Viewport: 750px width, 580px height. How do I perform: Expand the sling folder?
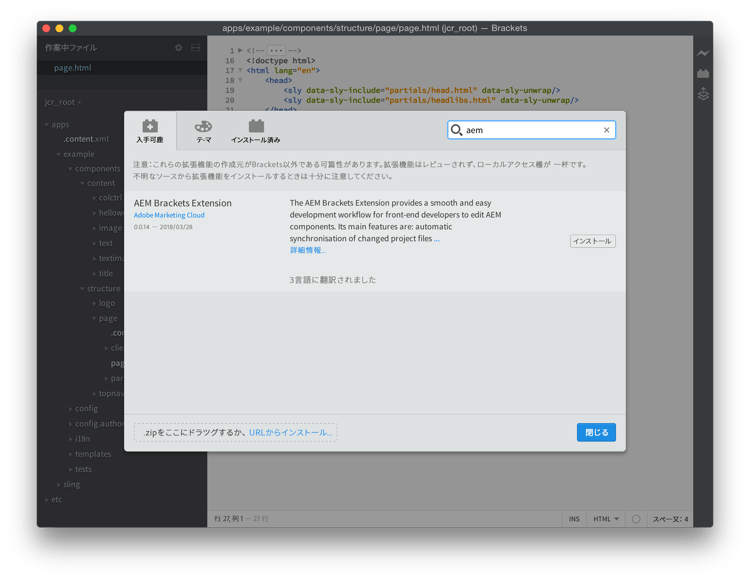point(58,484)
